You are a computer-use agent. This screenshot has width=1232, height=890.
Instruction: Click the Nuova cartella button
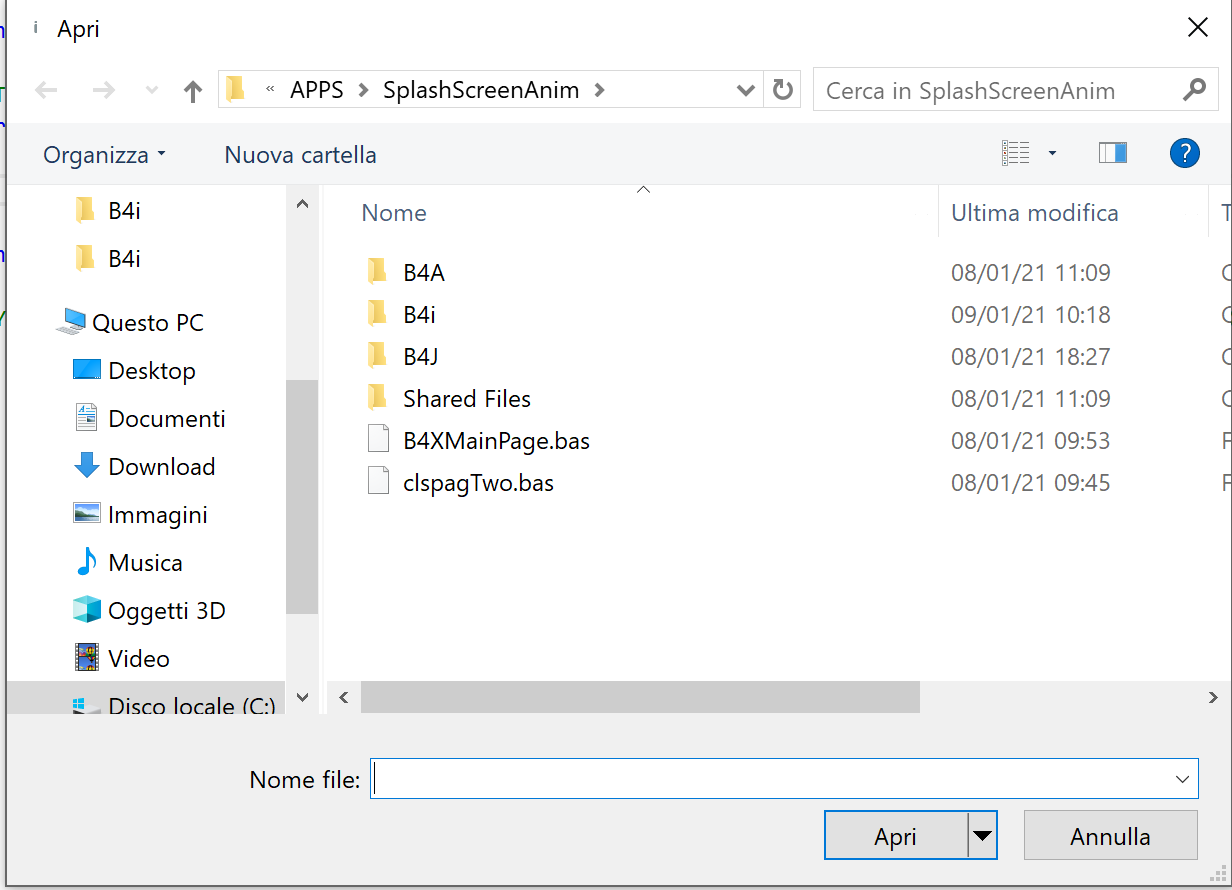[x=300, y=155]
